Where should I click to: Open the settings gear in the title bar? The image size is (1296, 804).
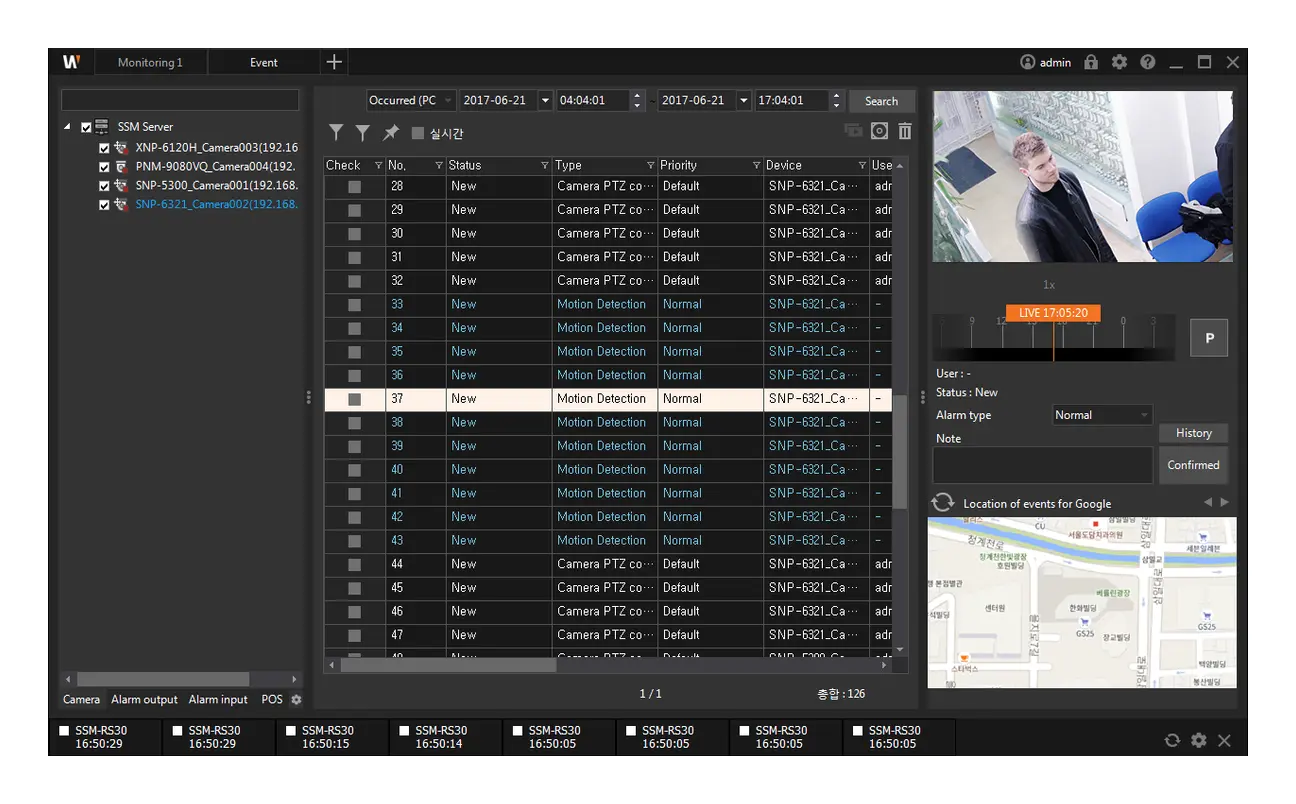[1119, 62]
